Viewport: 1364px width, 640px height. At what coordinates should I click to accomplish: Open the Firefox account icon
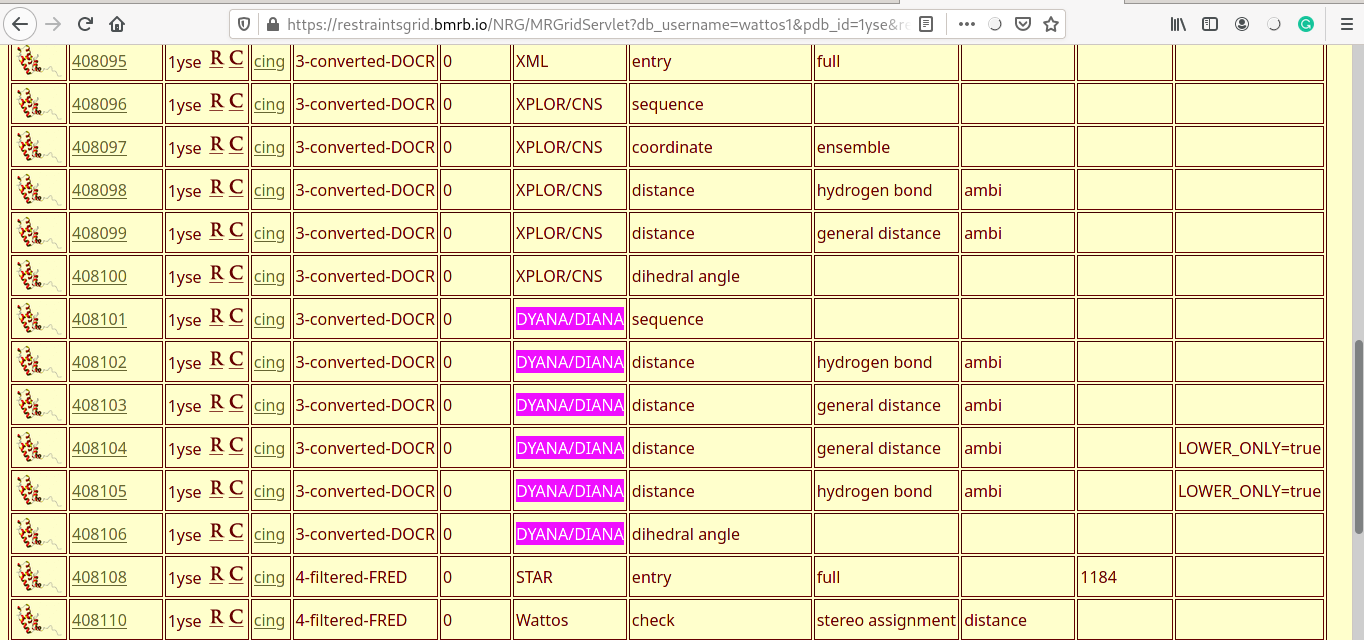tap(1242, 24)
